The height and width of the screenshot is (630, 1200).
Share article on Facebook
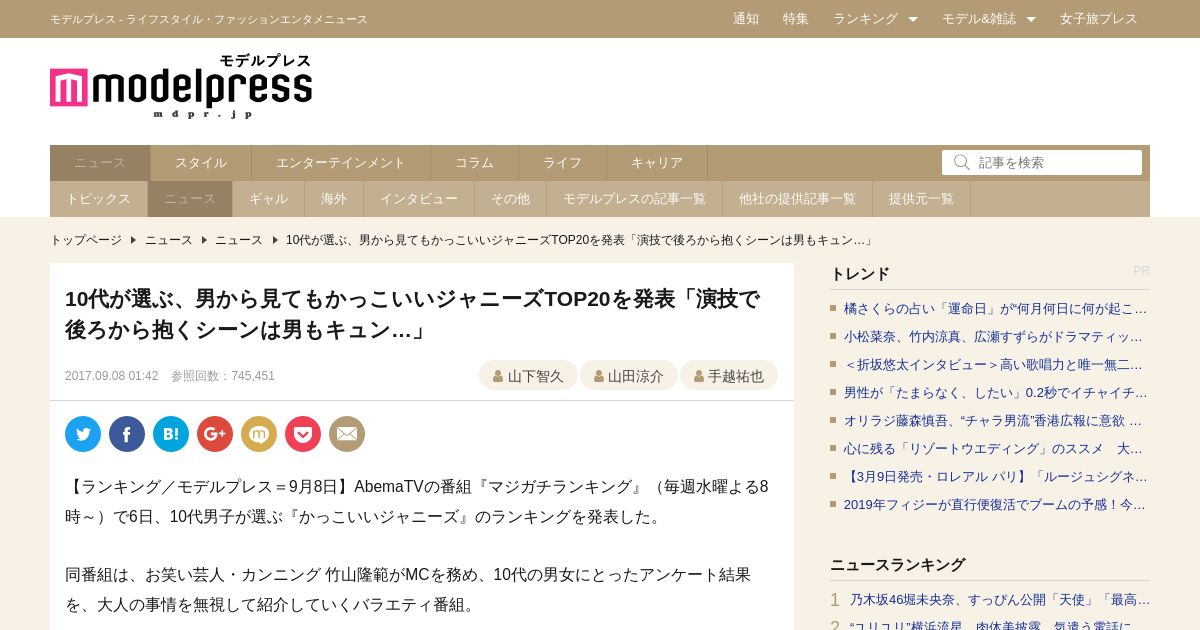tap(127, 434)
